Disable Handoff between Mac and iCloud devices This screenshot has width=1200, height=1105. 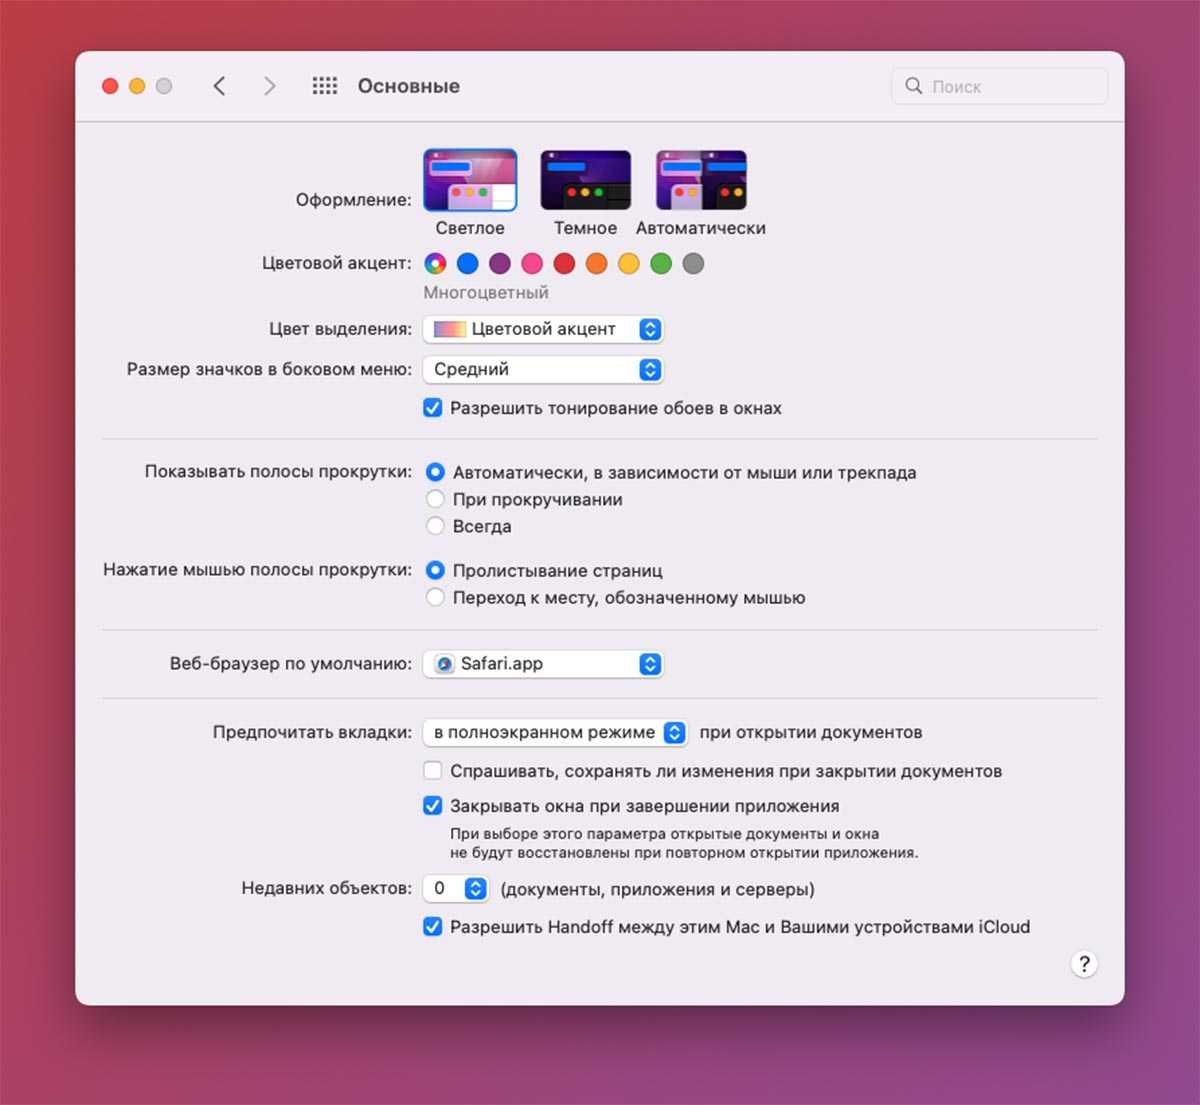click(433, 927)
